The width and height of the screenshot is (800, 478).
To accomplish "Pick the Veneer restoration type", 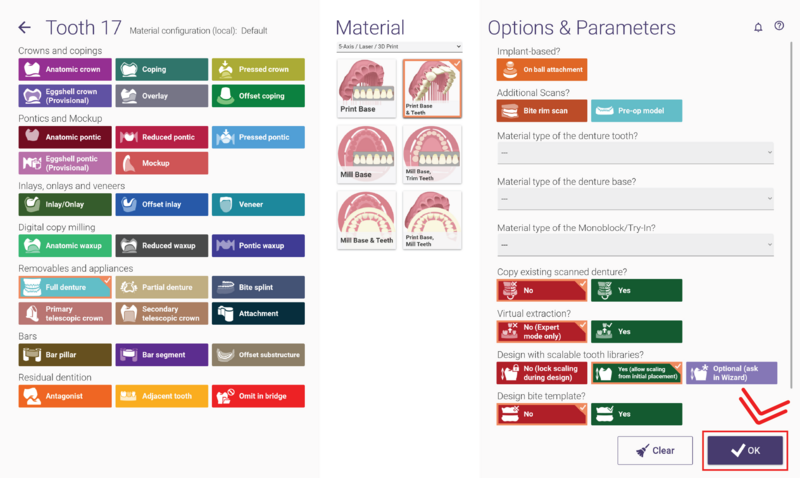I will click(258, 204).
